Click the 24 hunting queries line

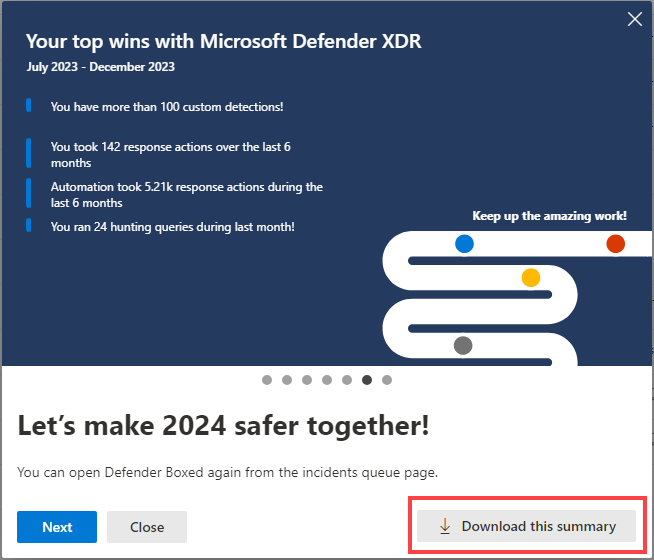[173, 227]
